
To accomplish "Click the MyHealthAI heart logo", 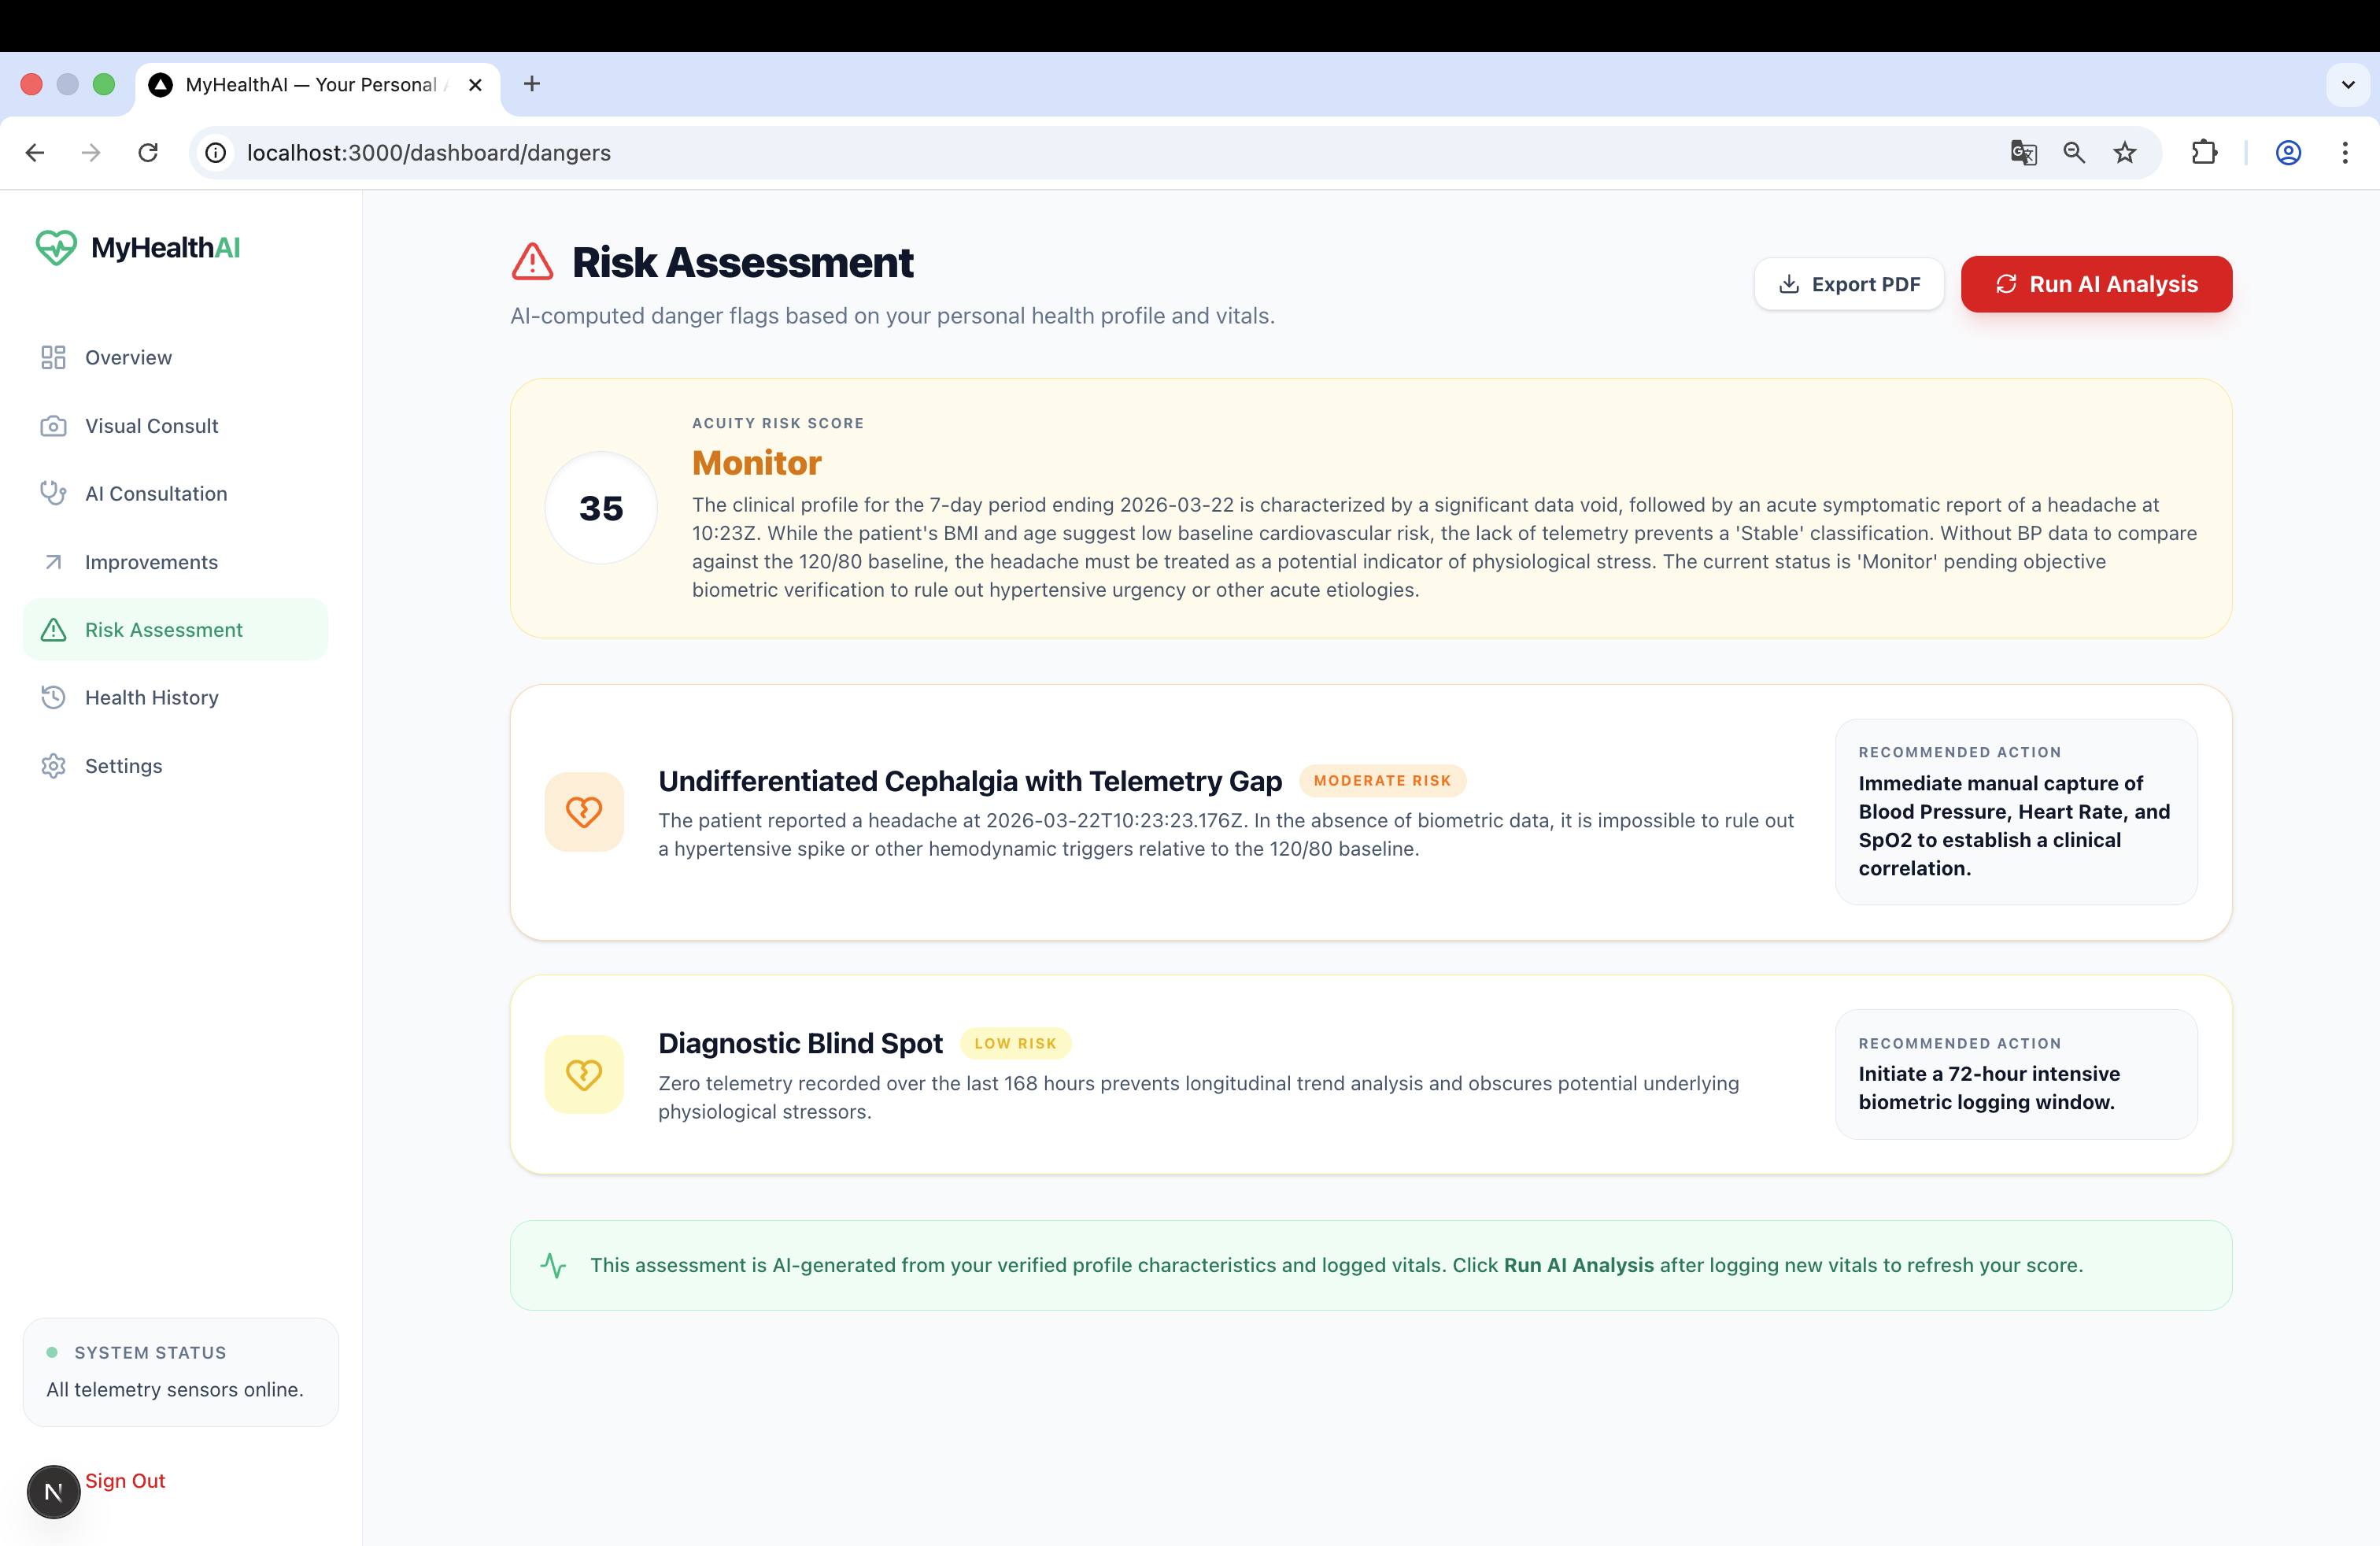I will (56, 247).
